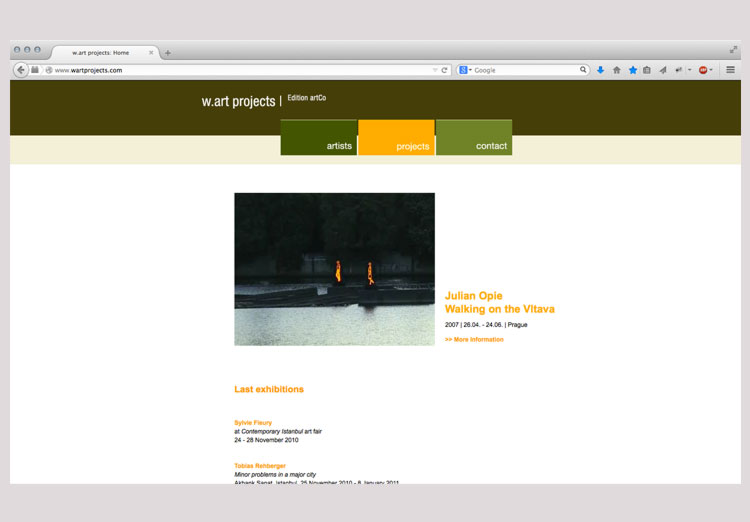Close the w.art projects tab

pyautogui.click(x=151, y=53)
